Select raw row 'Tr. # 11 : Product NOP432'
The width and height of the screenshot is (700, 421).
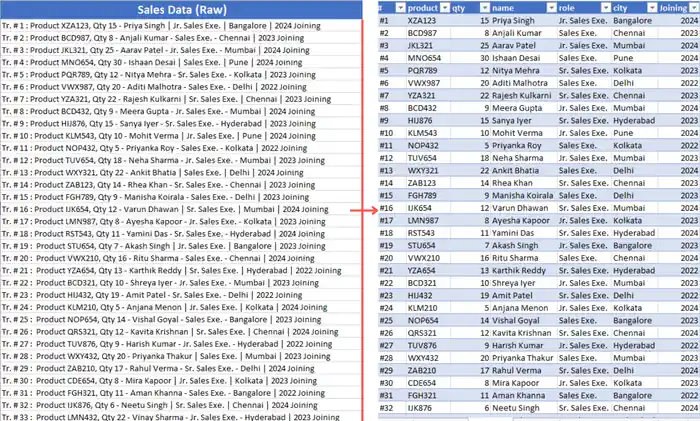tap(181, 148)
